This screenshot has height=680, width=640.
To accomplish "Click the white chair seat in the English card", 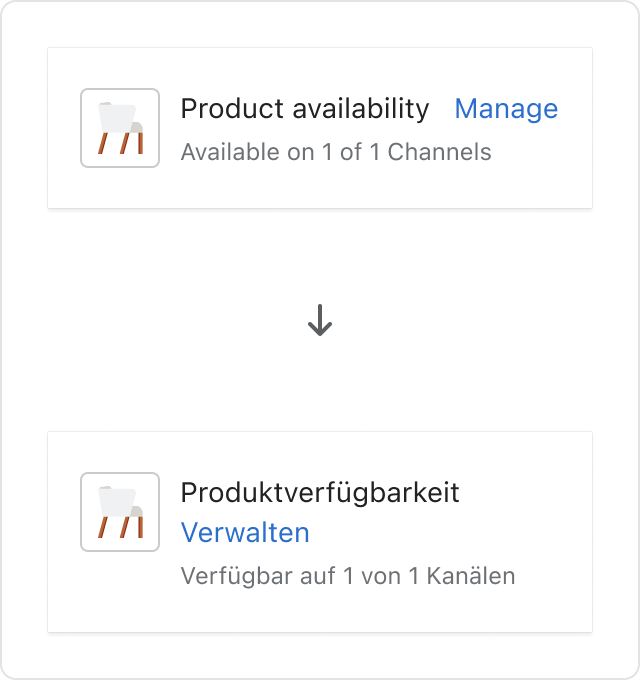I will coord(117,118).
